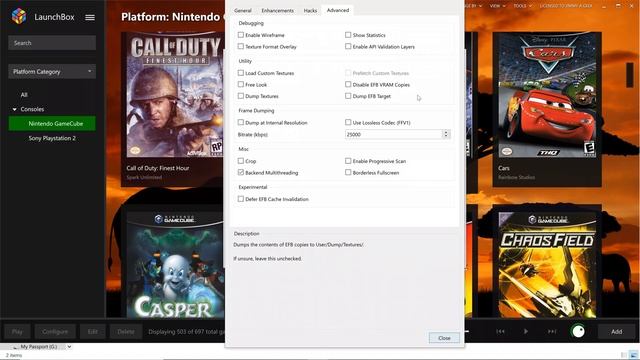Open the Hacks tab
Viewport: 640px width, 360px height.
[310, 11]
